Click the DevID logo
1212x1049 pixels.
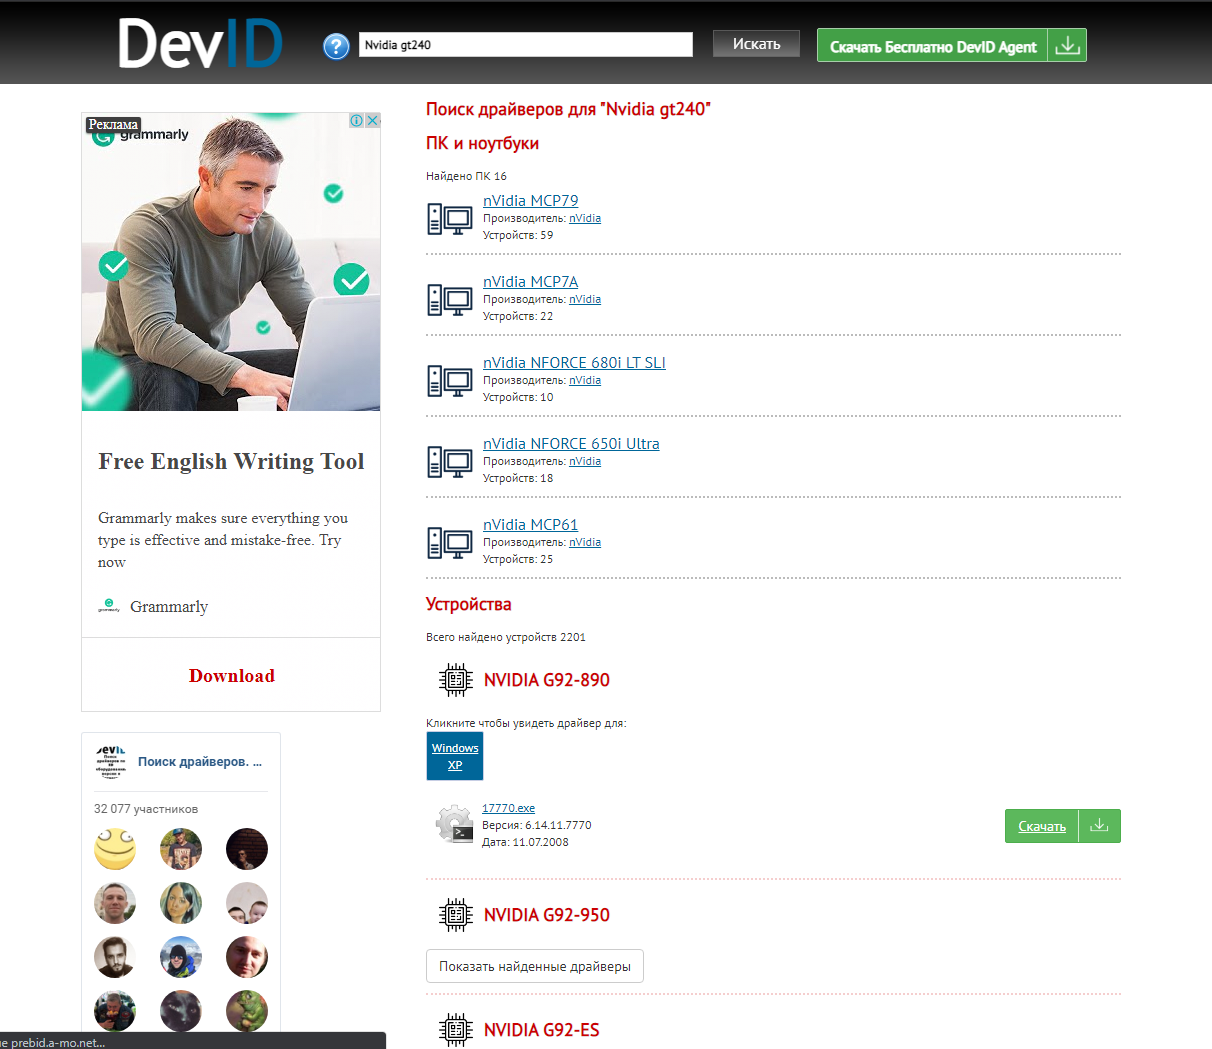click(x=200, y=44)
